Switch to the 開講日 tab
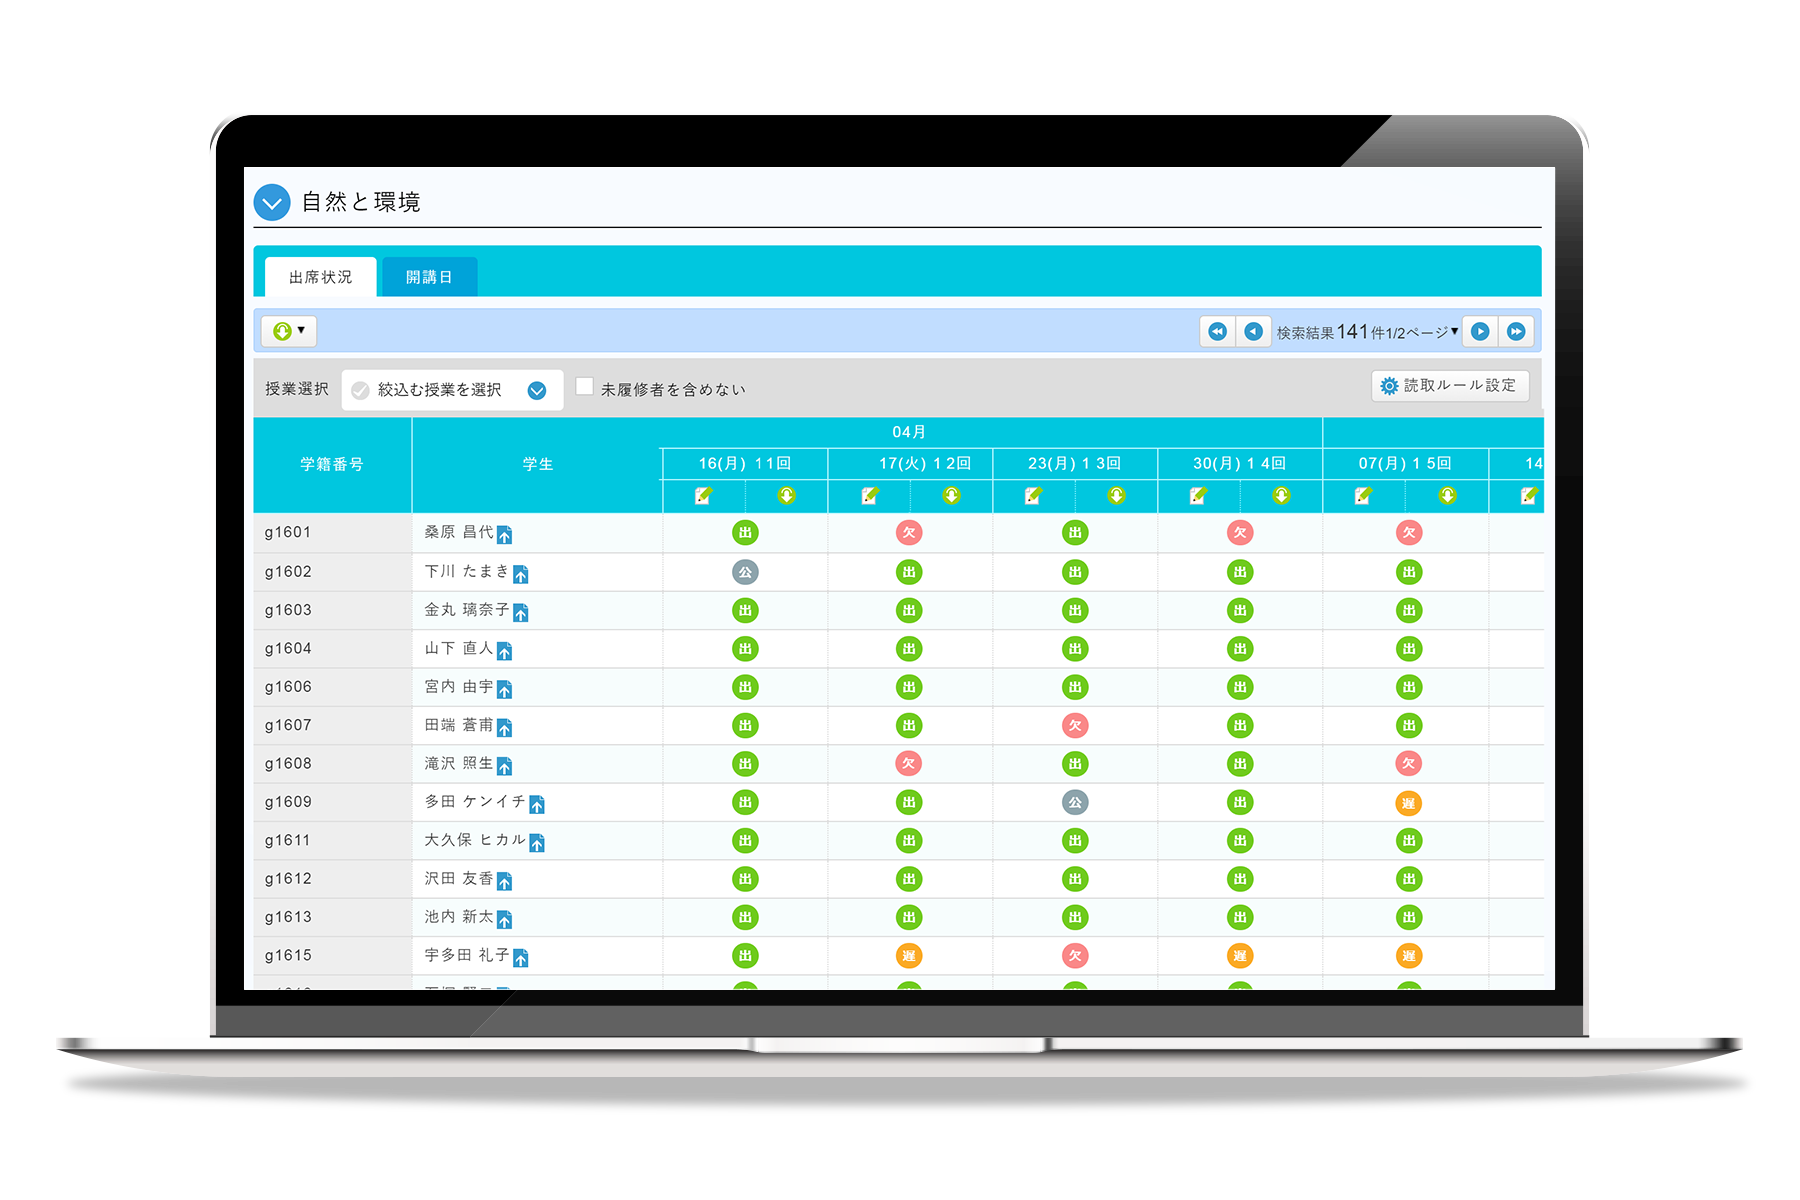The height and width of the screenshot is (1200, 1800). pos(429,277)
